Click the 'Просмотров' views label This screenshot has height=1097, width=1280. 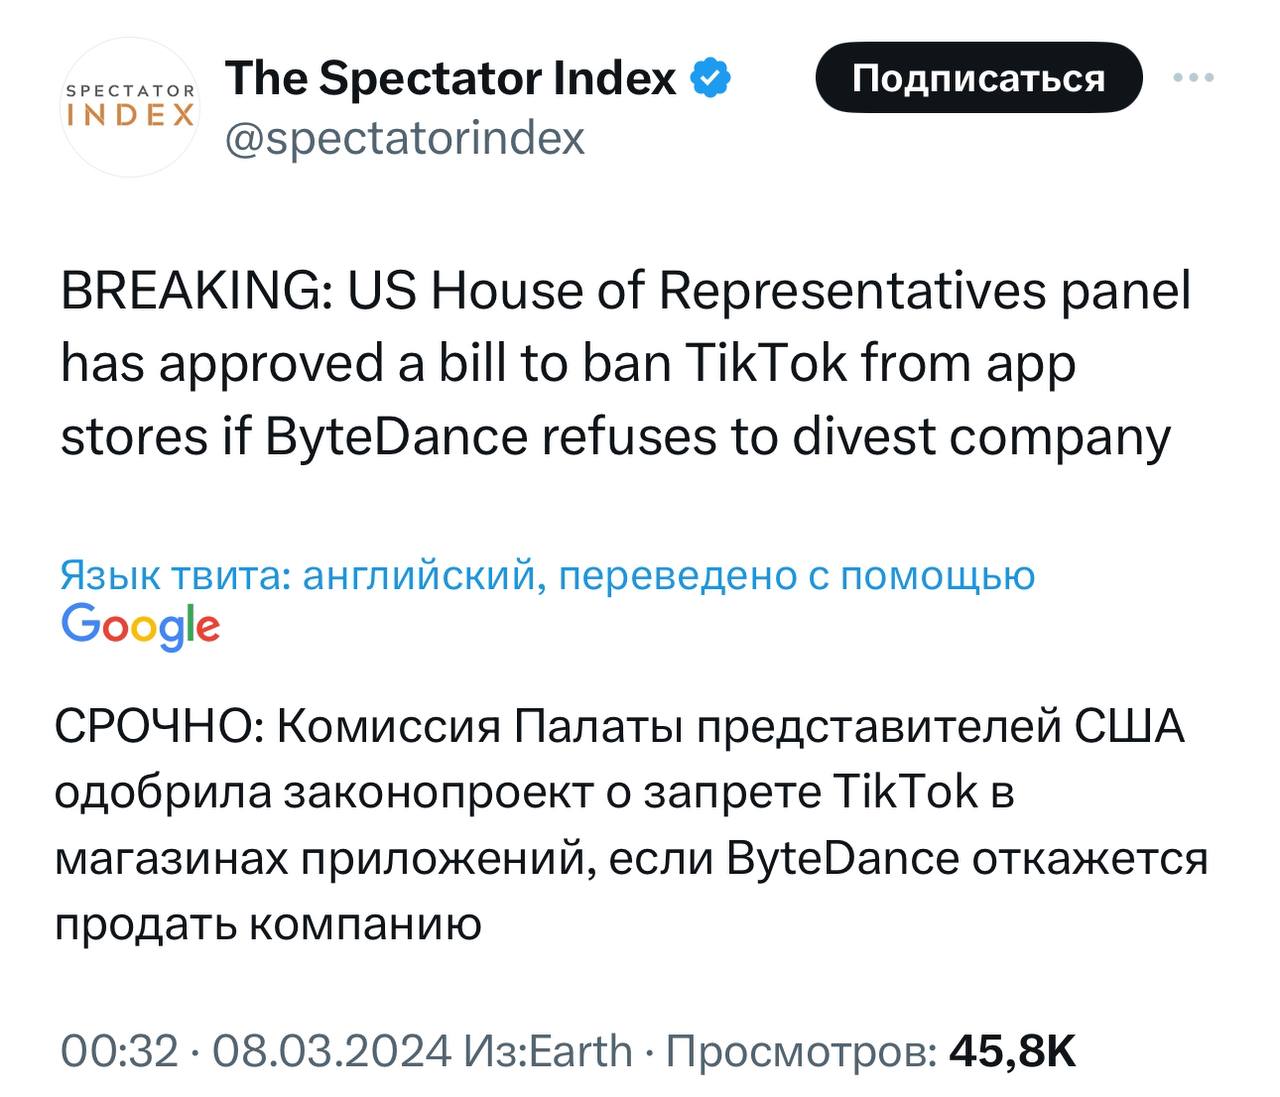pyautogui.click(x=801, y=1051)
